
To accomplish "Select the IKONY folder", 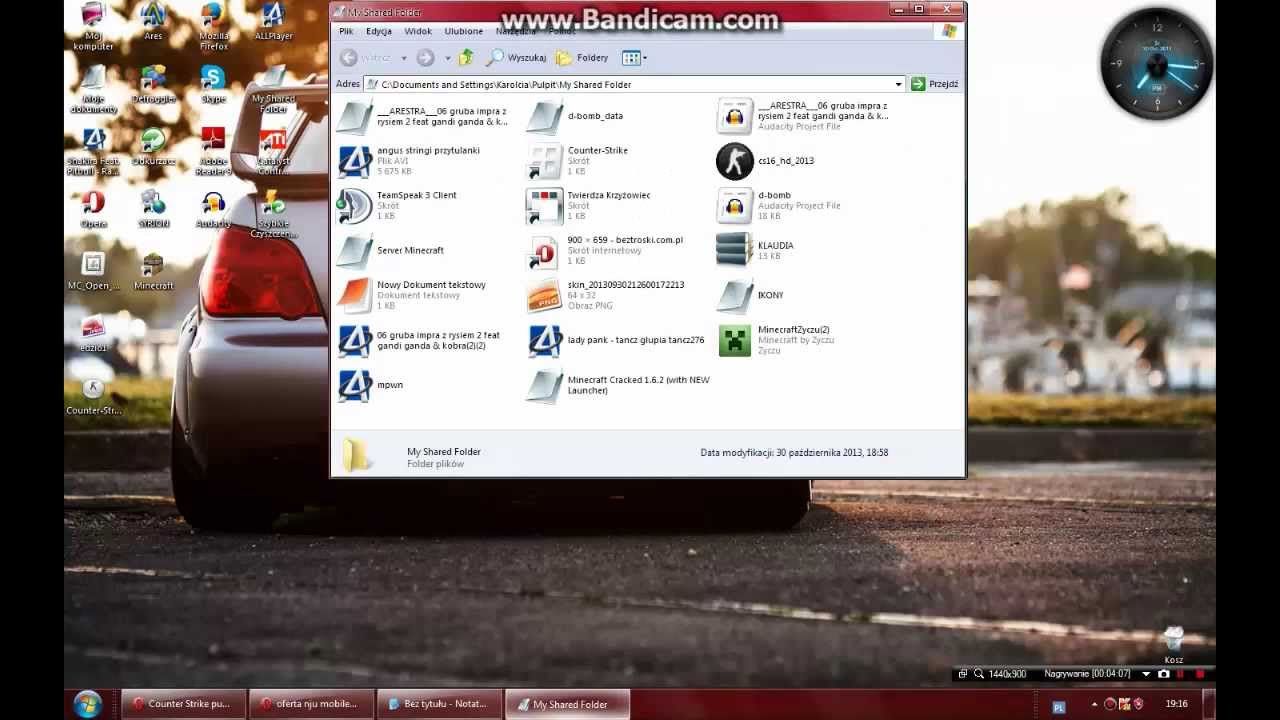I will 751,295.
